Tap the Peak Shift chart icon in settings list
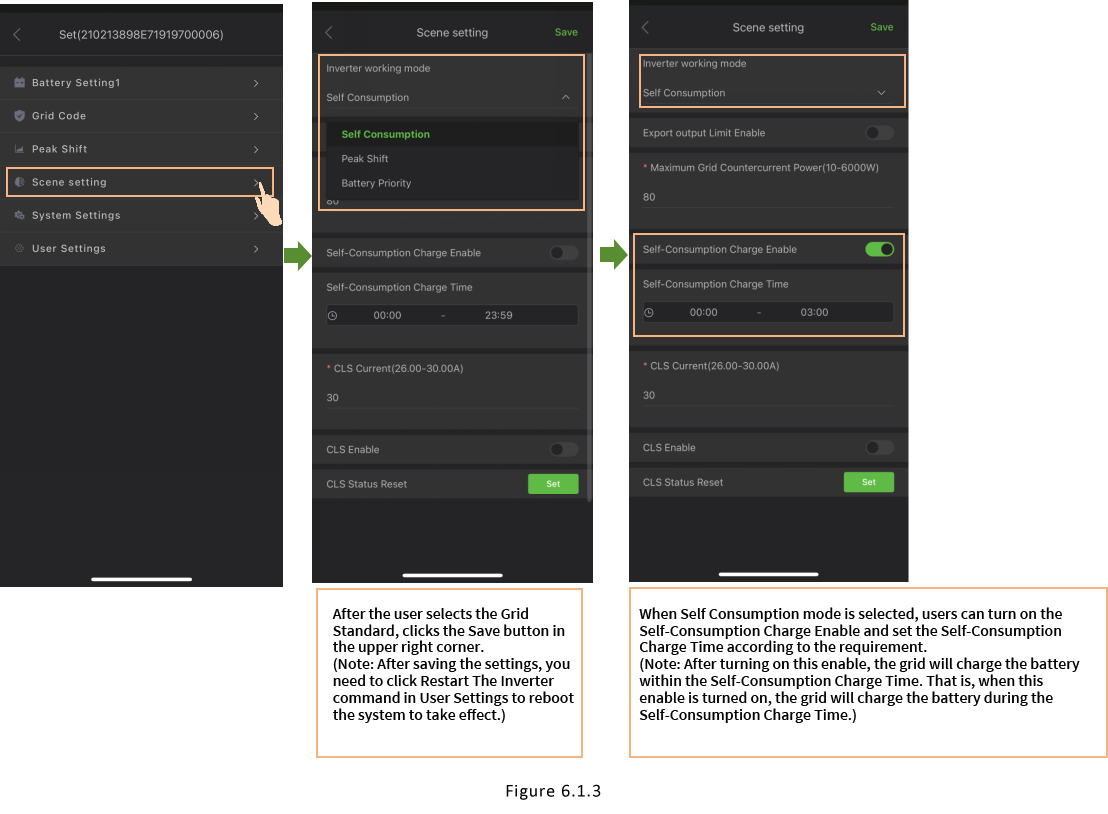This screenshot has width=1108, height=814. pyautogui.click(x=19, y=149)
